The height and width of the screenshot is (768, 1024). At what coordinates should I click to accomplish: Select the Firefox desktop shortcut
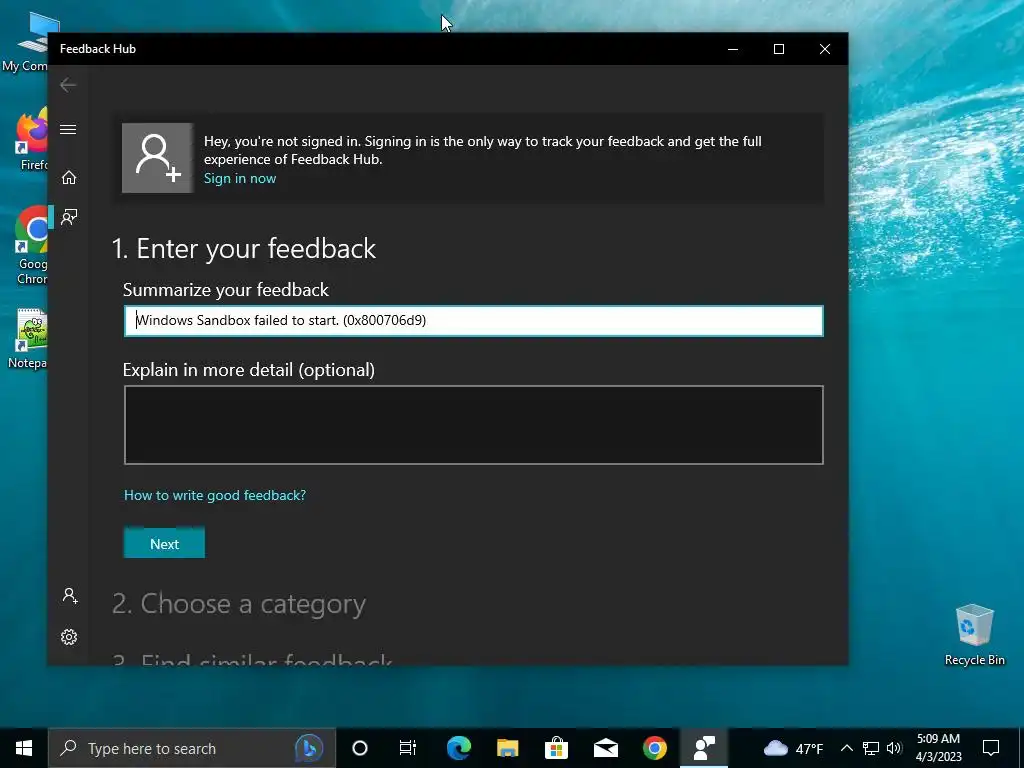pyautogui.click(x=30, y=139)
